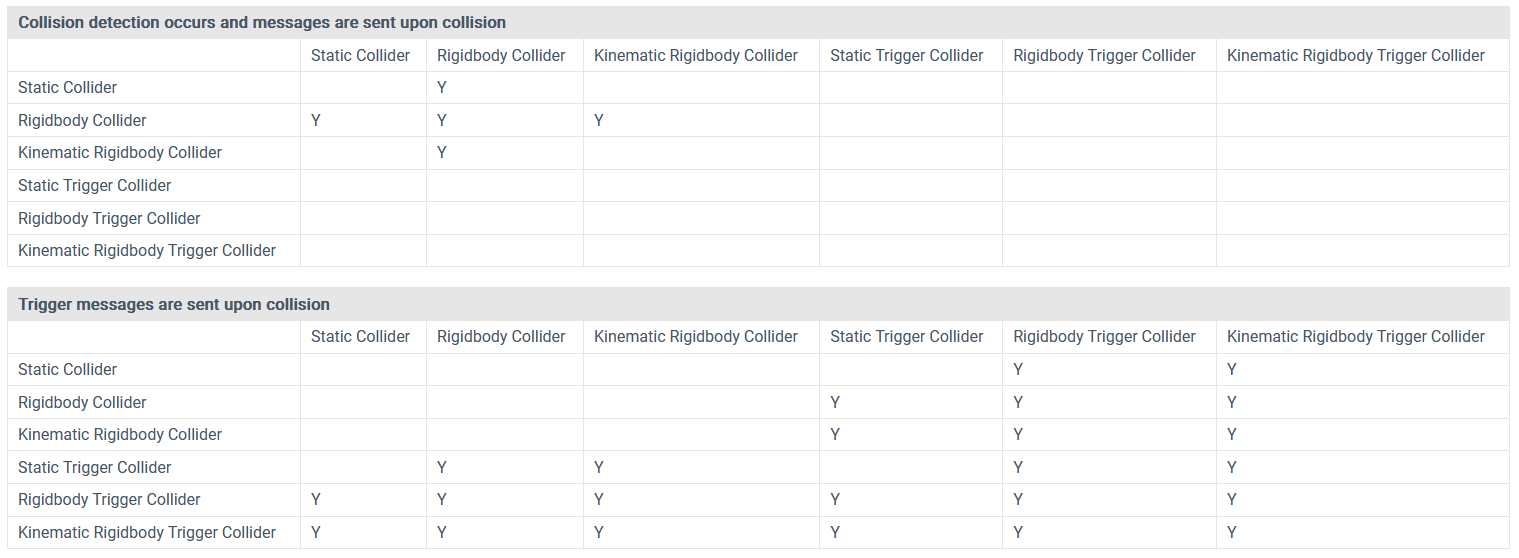This screenshot has width=1519, height=558.
Task: Click Y in trigger table's Static Collider row, Rigidbody Trigger column
Action: tap(1018, 370)
